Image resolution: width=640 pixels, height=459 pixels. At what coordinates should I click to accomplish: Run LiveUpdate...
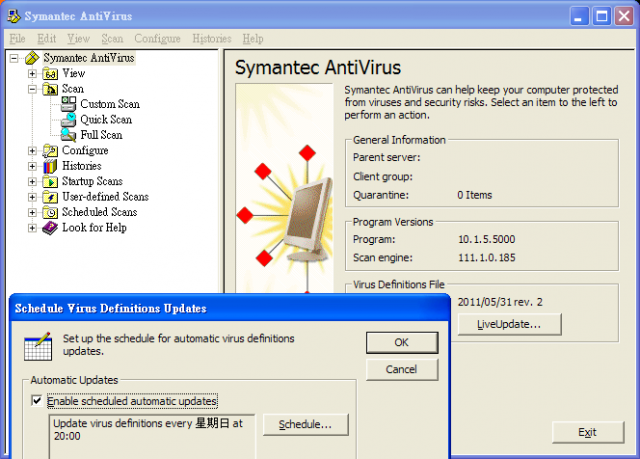[509, 324]
